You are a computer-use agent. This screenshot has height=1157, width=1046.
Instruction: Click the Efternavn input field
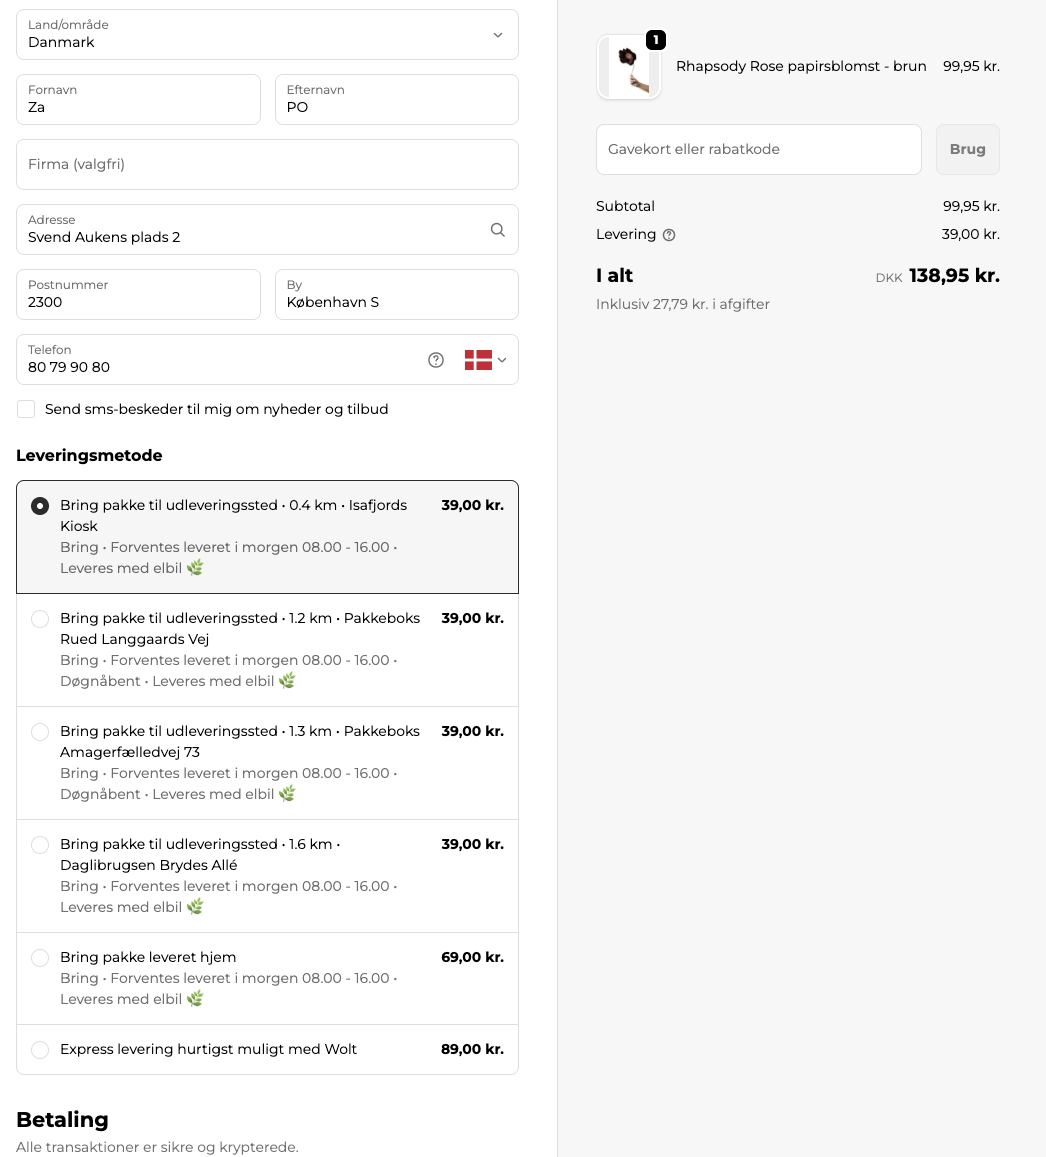(397, 100)
